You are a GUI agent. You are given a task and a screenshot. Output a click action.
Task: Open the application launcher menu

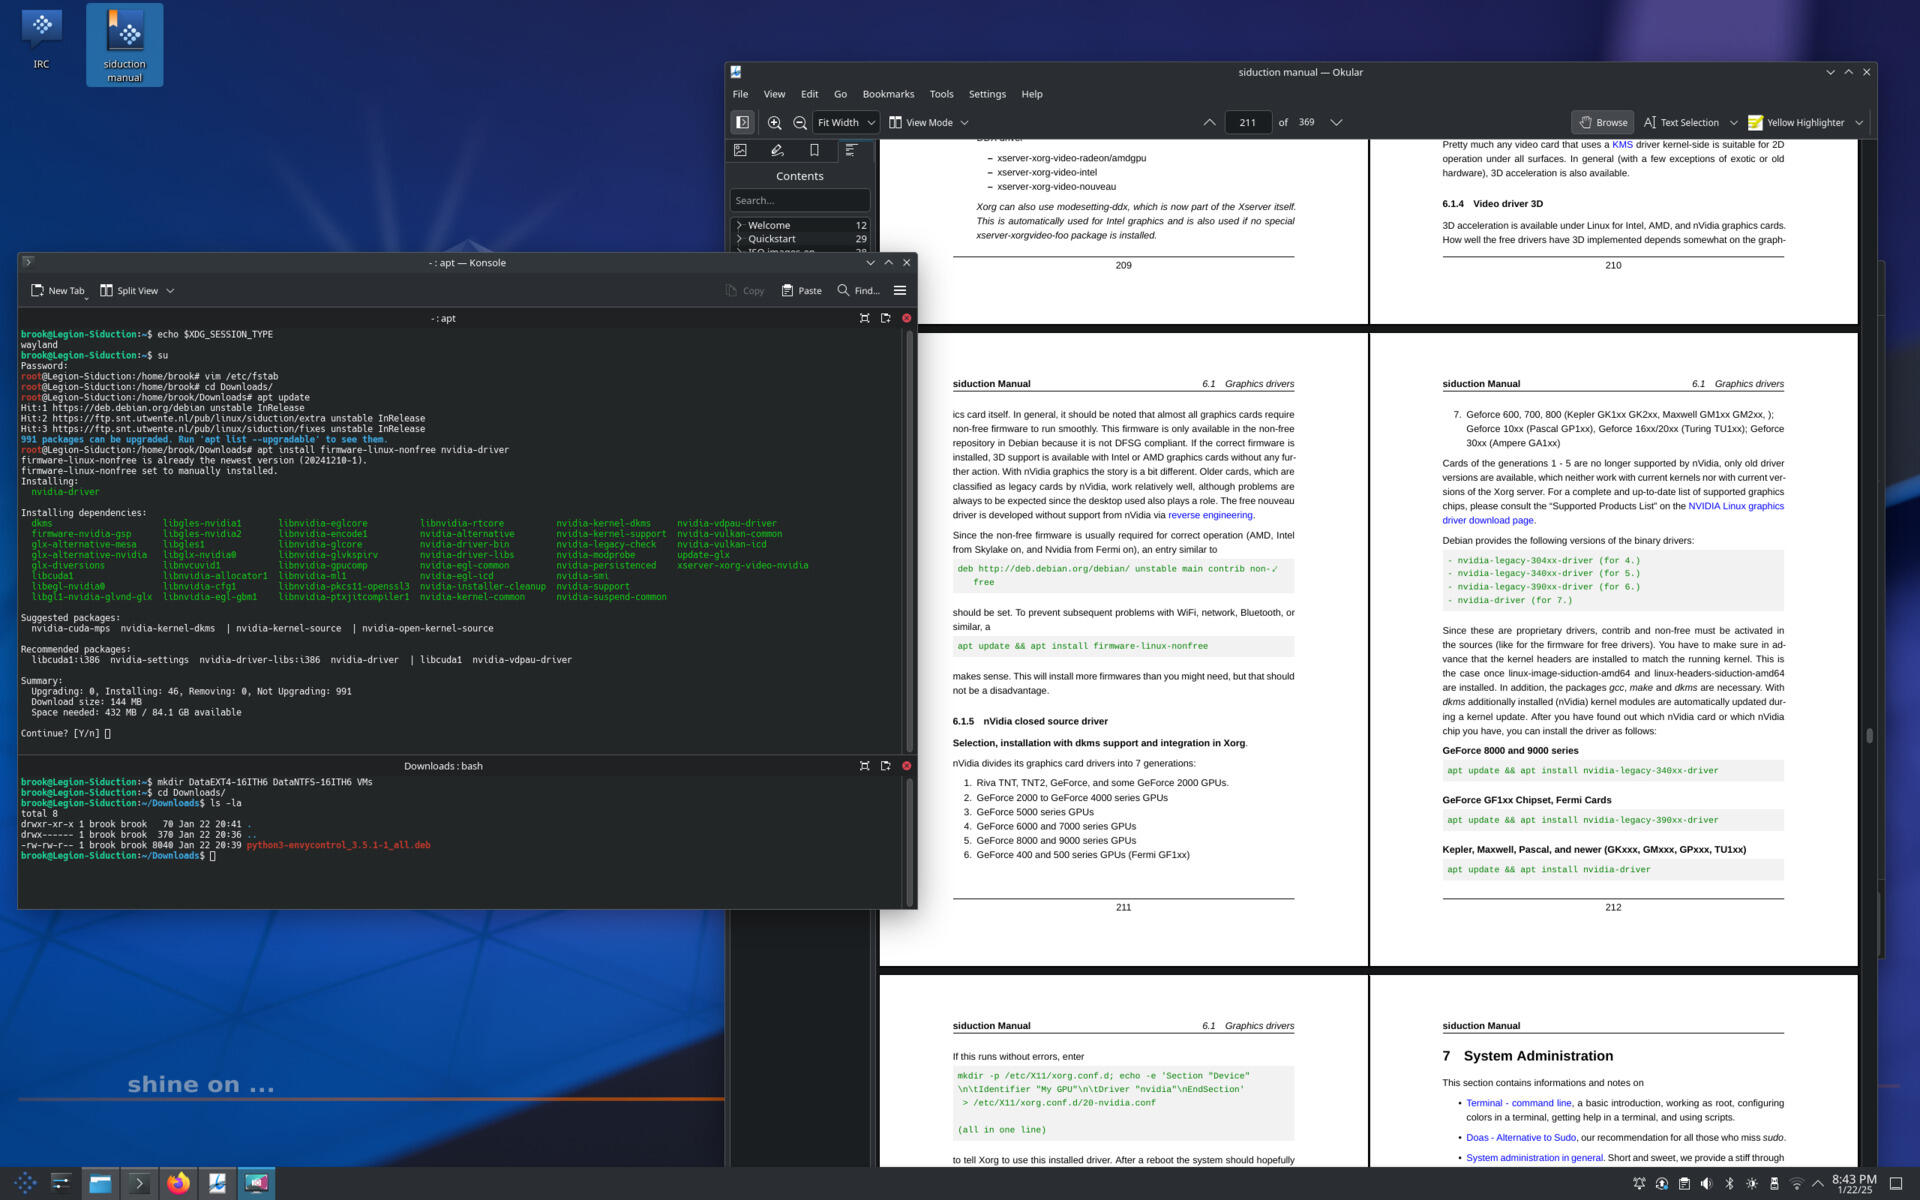[25, 1183]
